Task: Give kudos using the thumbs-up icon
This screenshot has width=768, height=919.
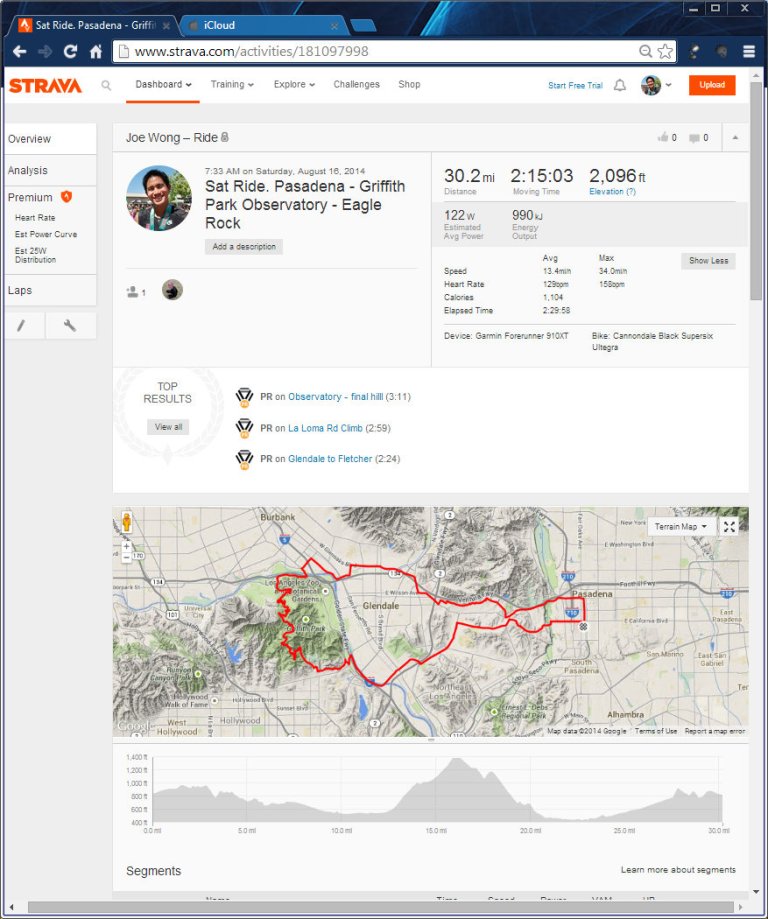Action: 664,137
